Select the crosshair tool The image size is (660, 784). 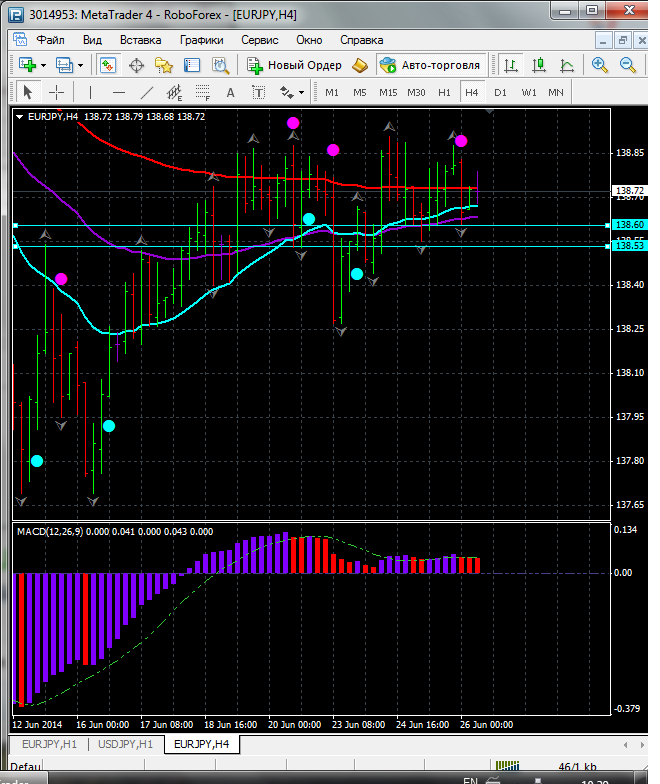click(x=56, y=92)
